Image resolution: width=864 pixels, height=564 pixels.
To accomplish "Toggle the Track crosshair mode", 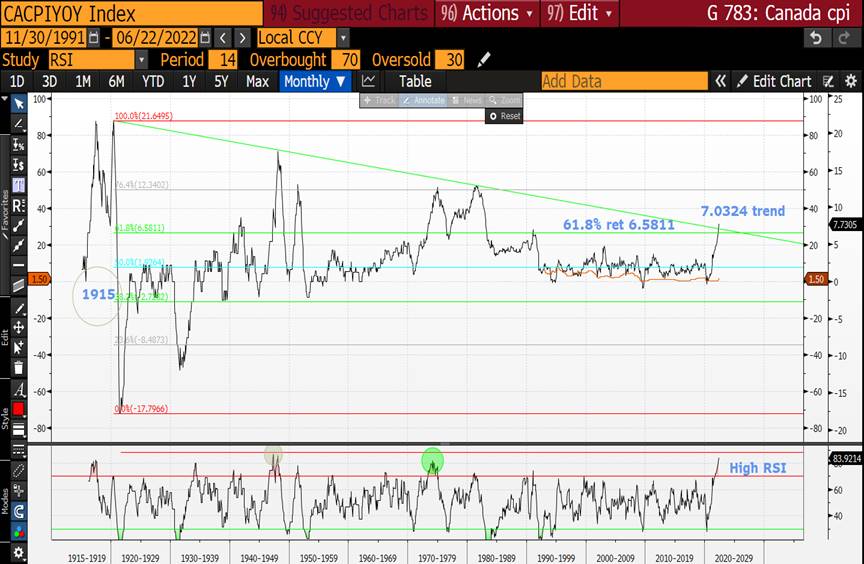I will pos(381,101).
